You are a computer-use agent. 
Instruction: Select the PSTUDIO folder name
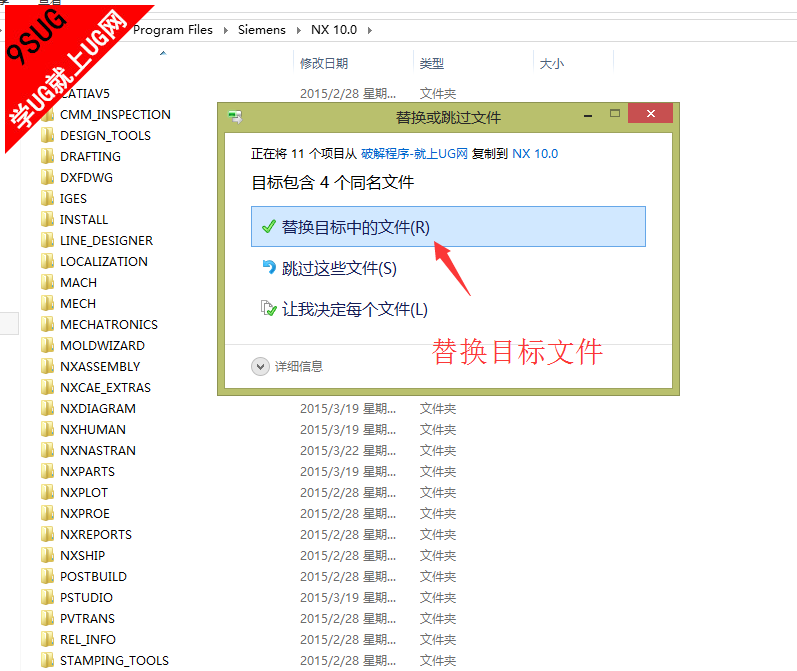pos(86,597)
